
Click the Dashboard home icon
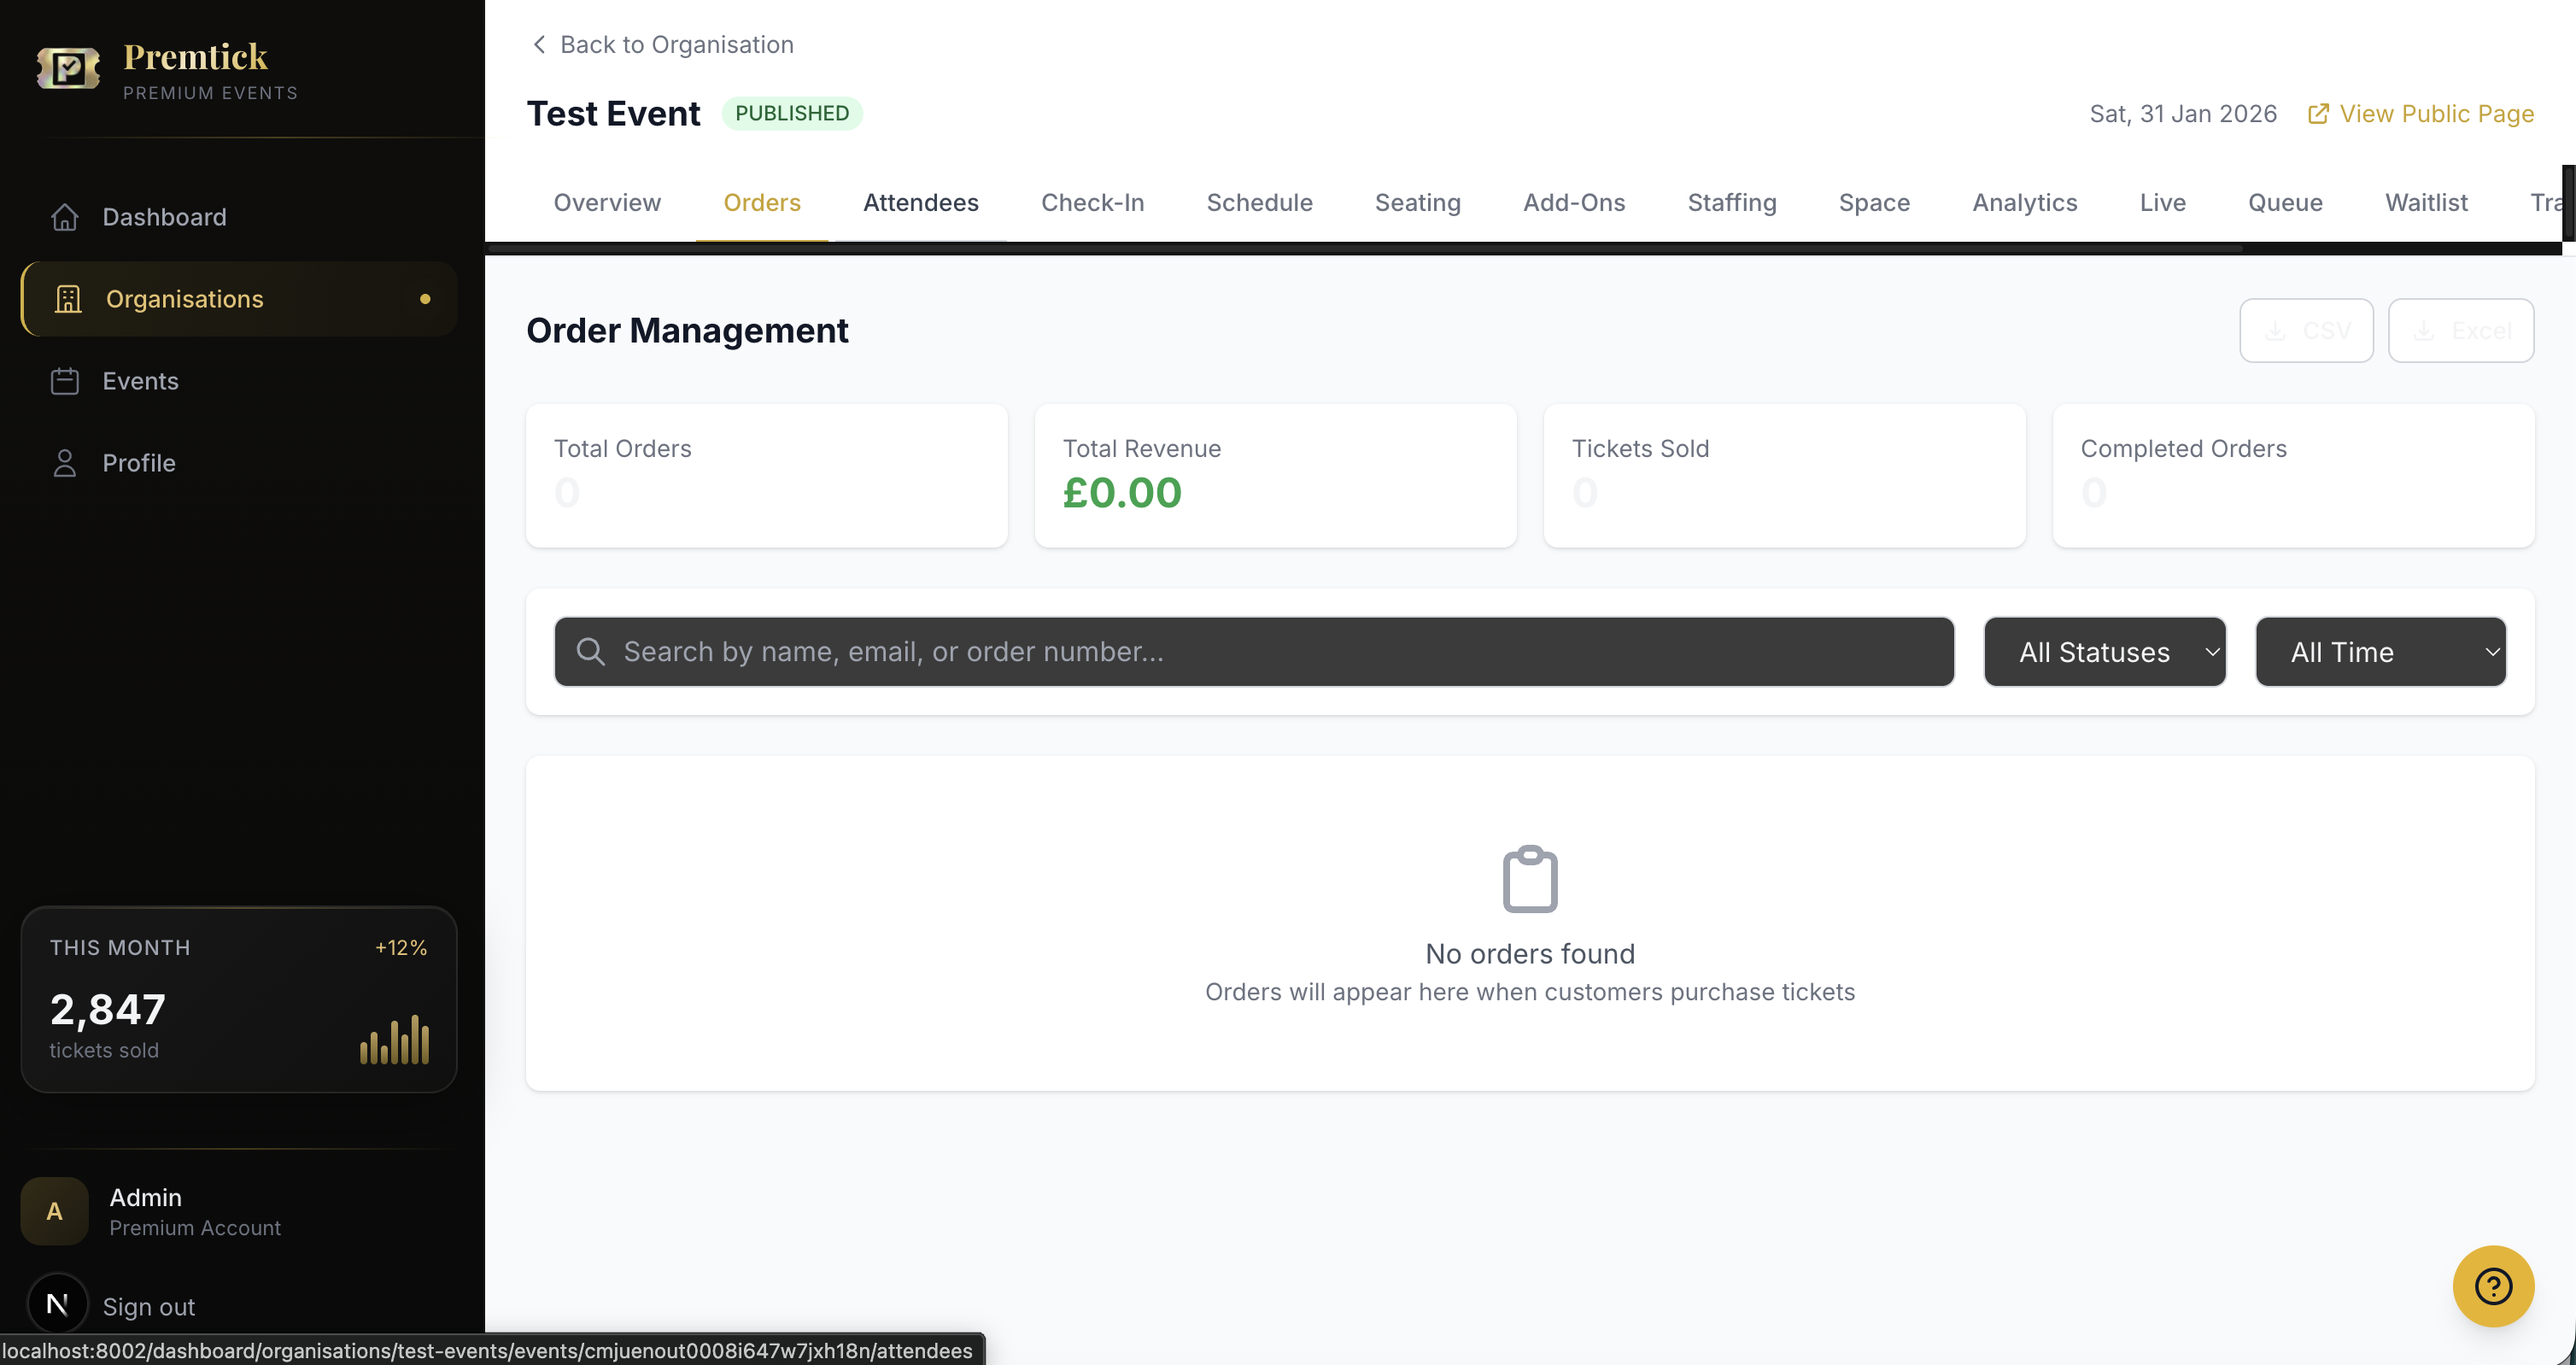pyautogui.click(x=65, y=217)
